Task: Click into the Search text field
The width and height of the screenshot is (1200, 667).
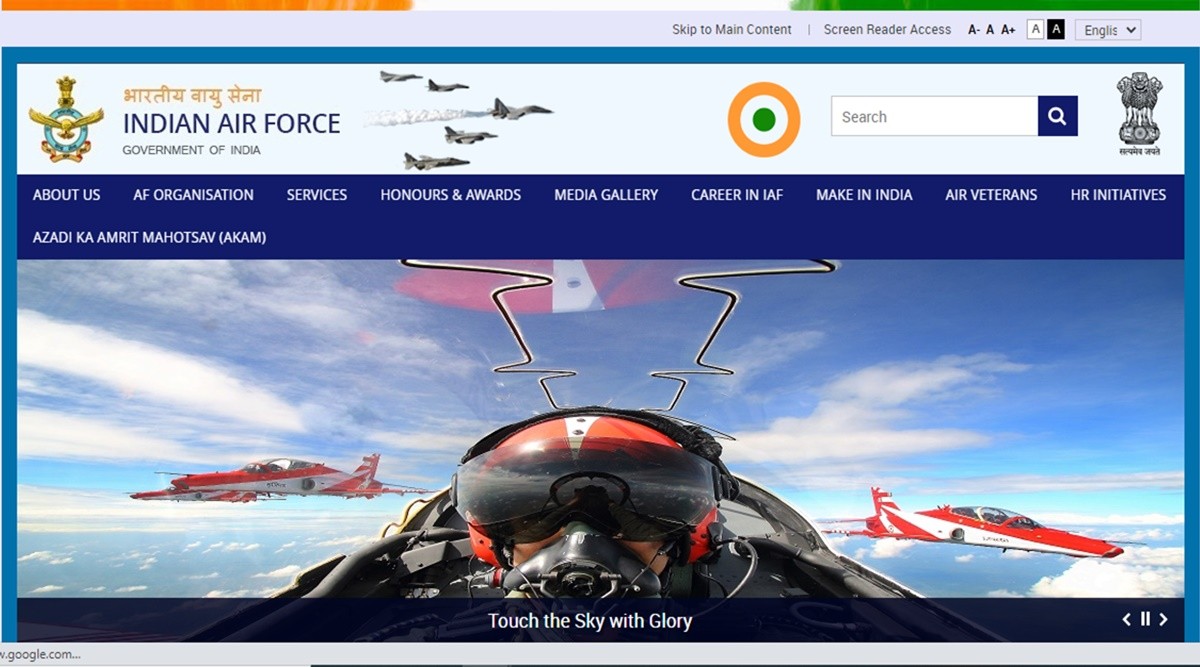Action: point(933,117)
